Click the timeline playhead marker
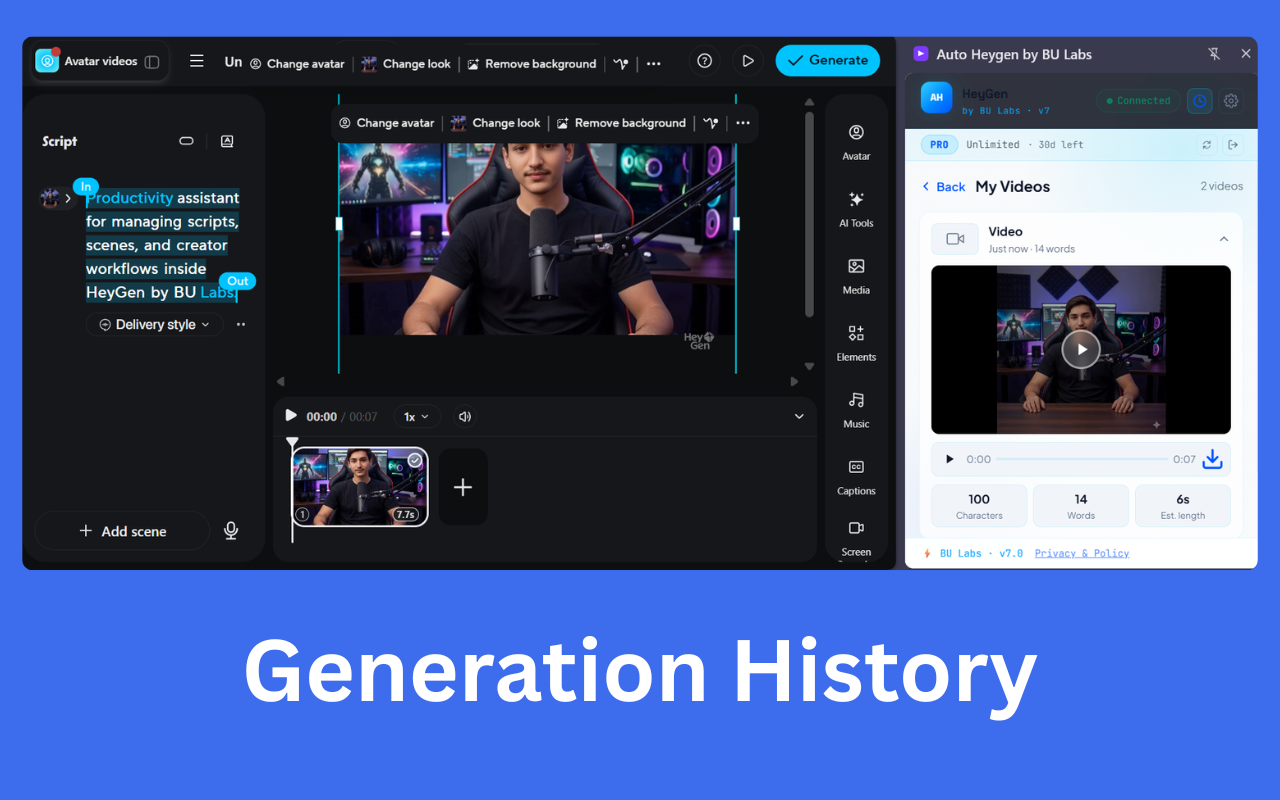1280x800 pixels. pyautogui.click(x=292, y=441)
